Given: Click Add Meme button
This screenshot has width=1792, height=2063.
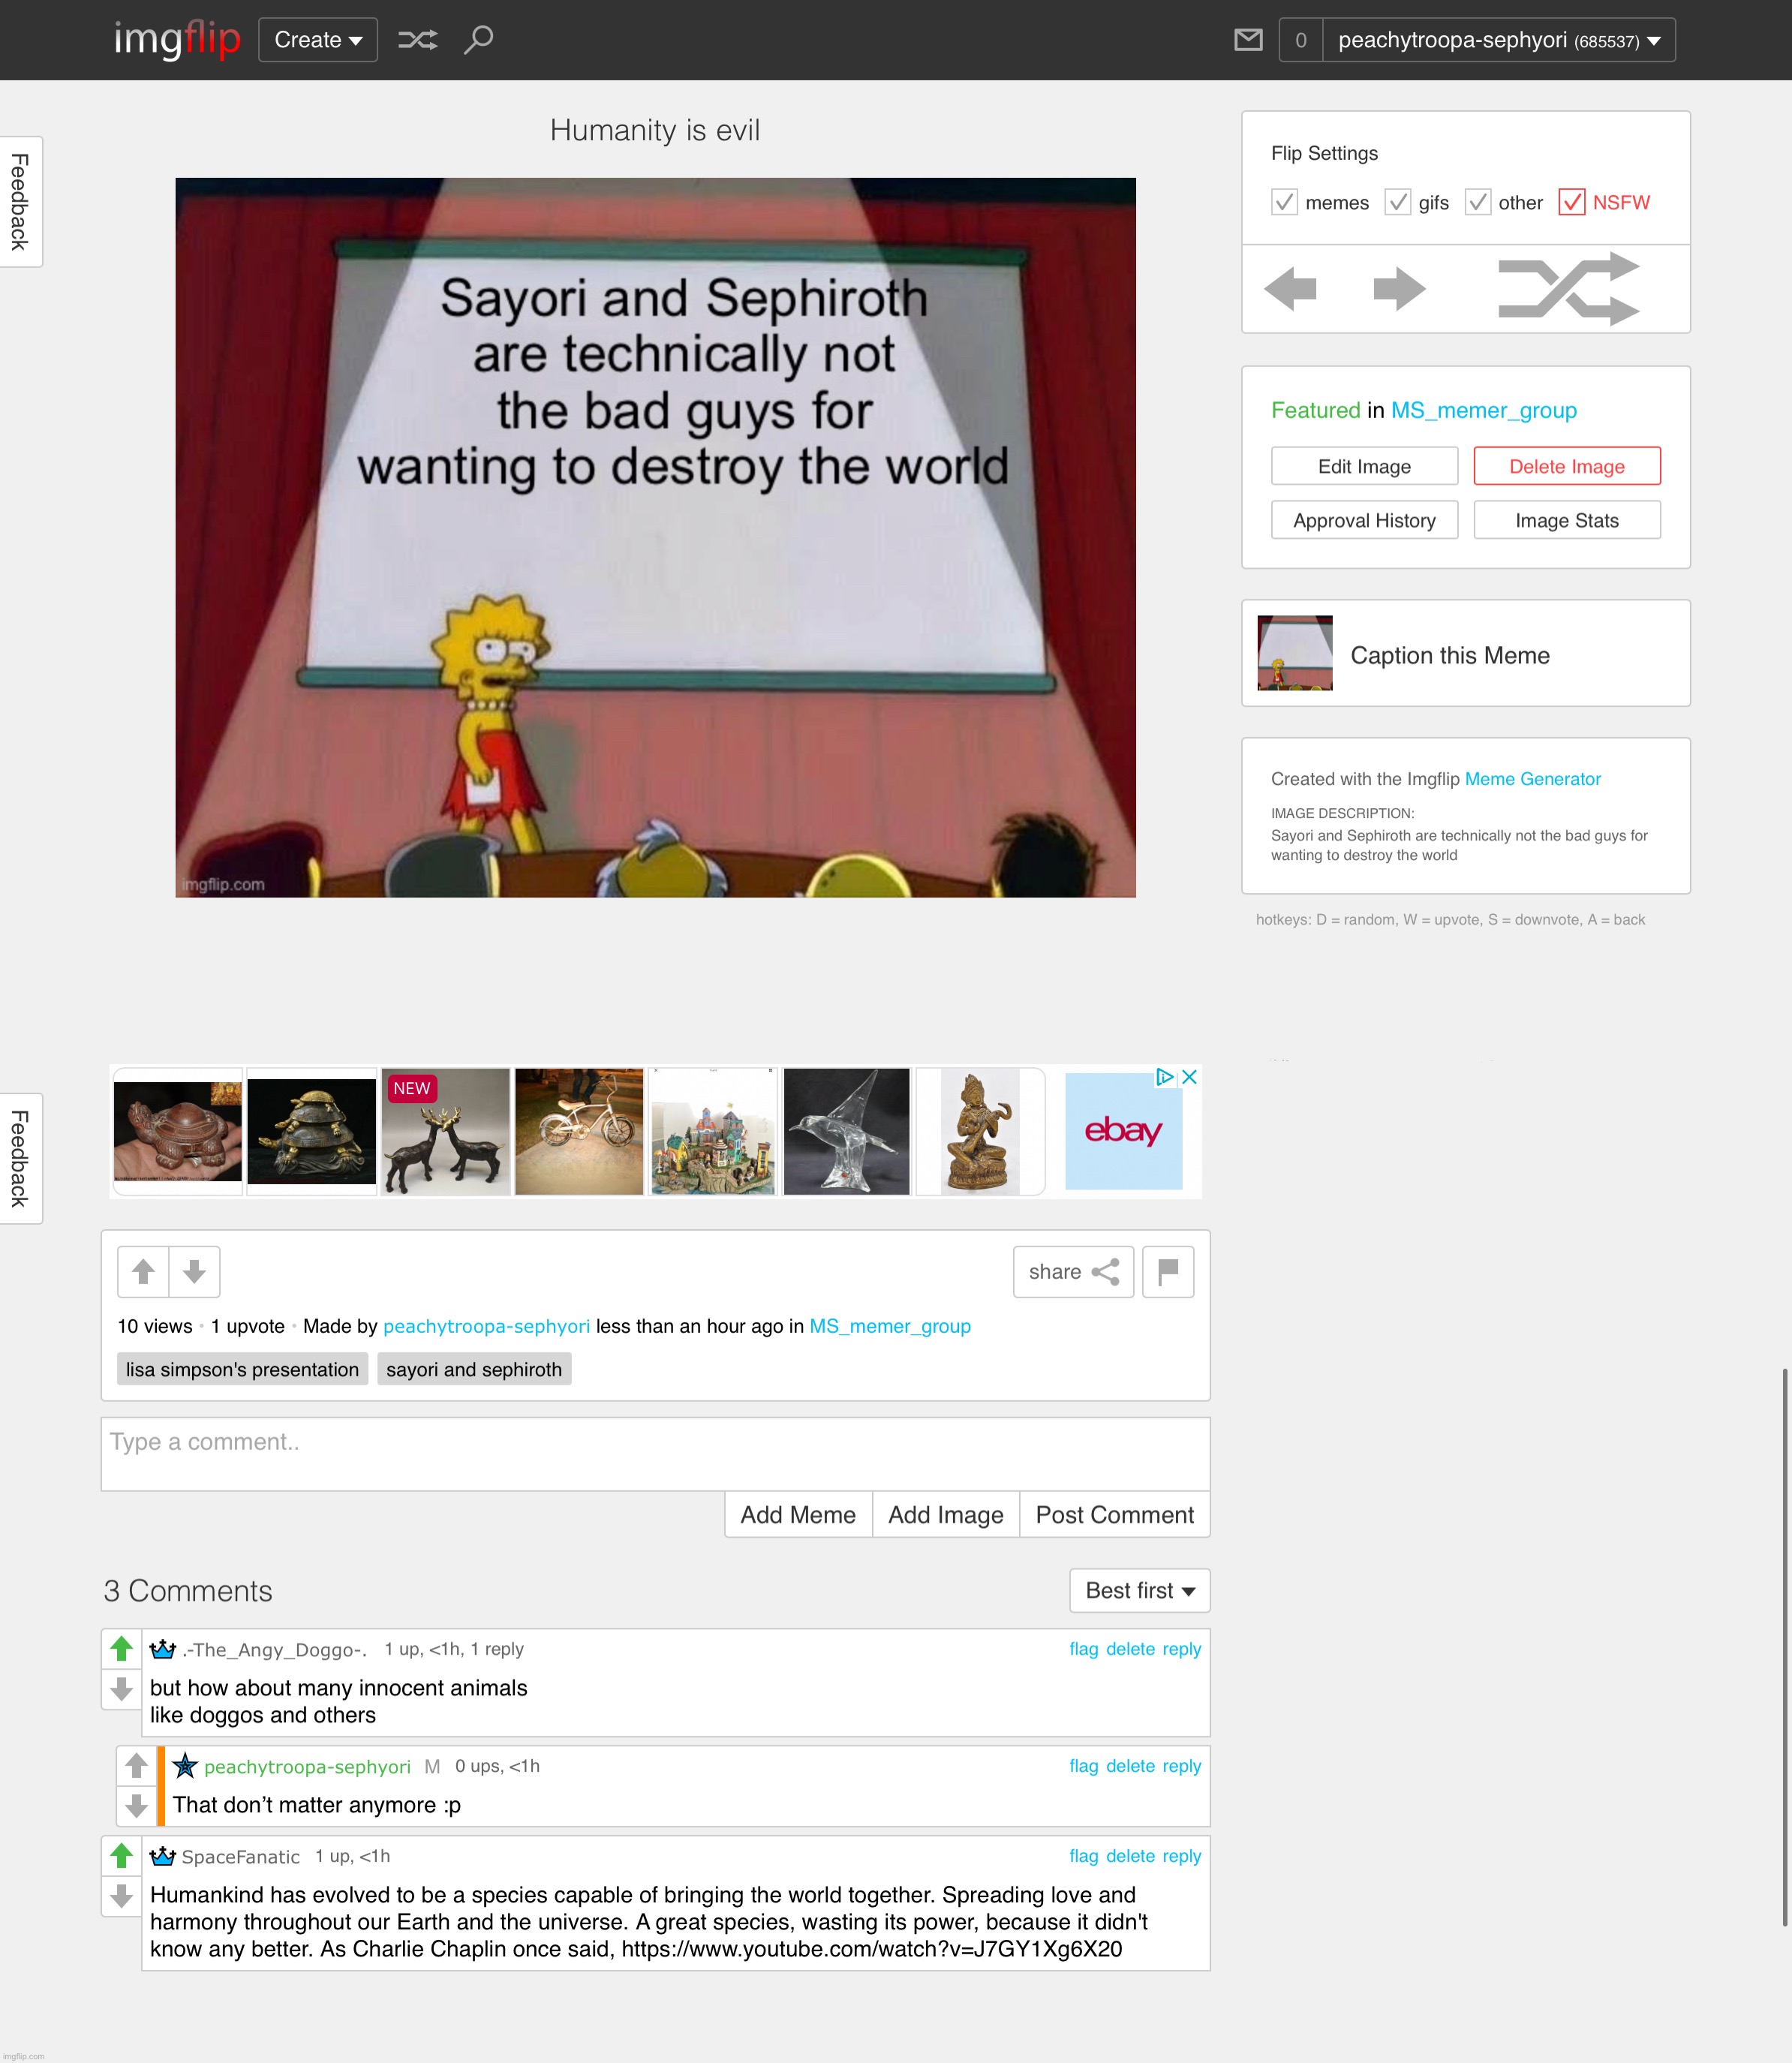Looking at the screenshot, I should click(798, 1515).
